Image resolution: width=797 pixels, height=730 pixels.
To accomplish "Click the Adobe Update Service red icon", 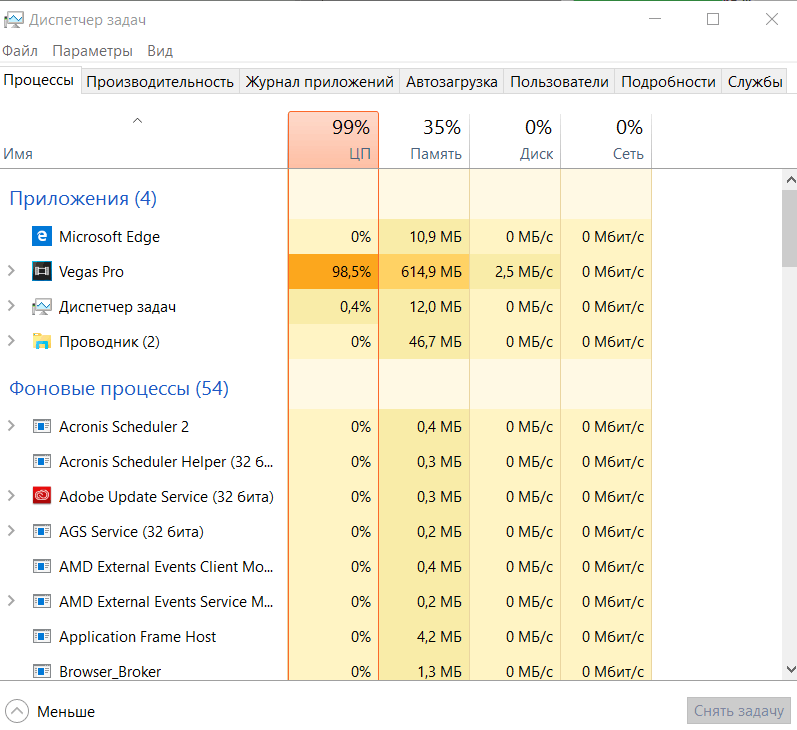I will pyautogui.click(x=42, y=496).
